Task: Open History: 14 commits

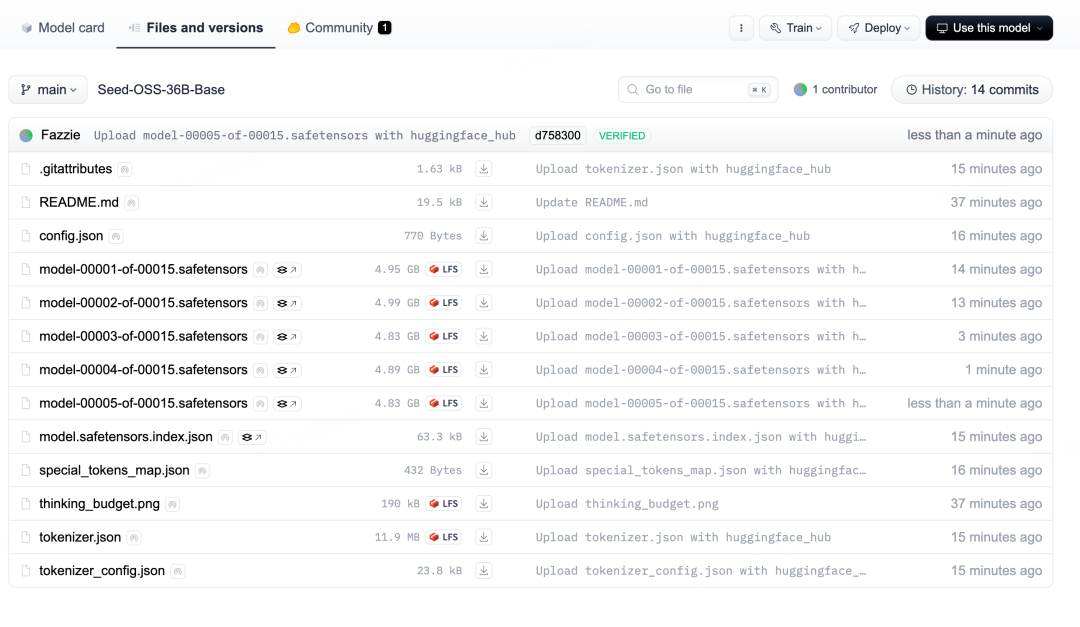Action: click(x=972, y=90)
